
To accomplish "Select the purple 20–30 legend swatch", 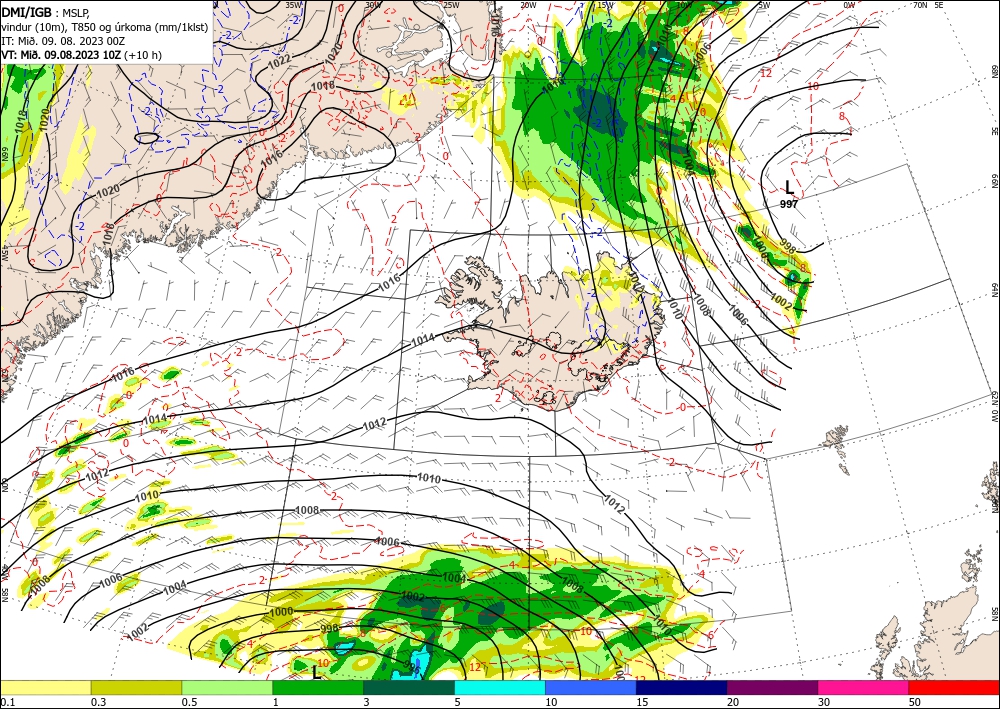I will (x=772, y=687).
